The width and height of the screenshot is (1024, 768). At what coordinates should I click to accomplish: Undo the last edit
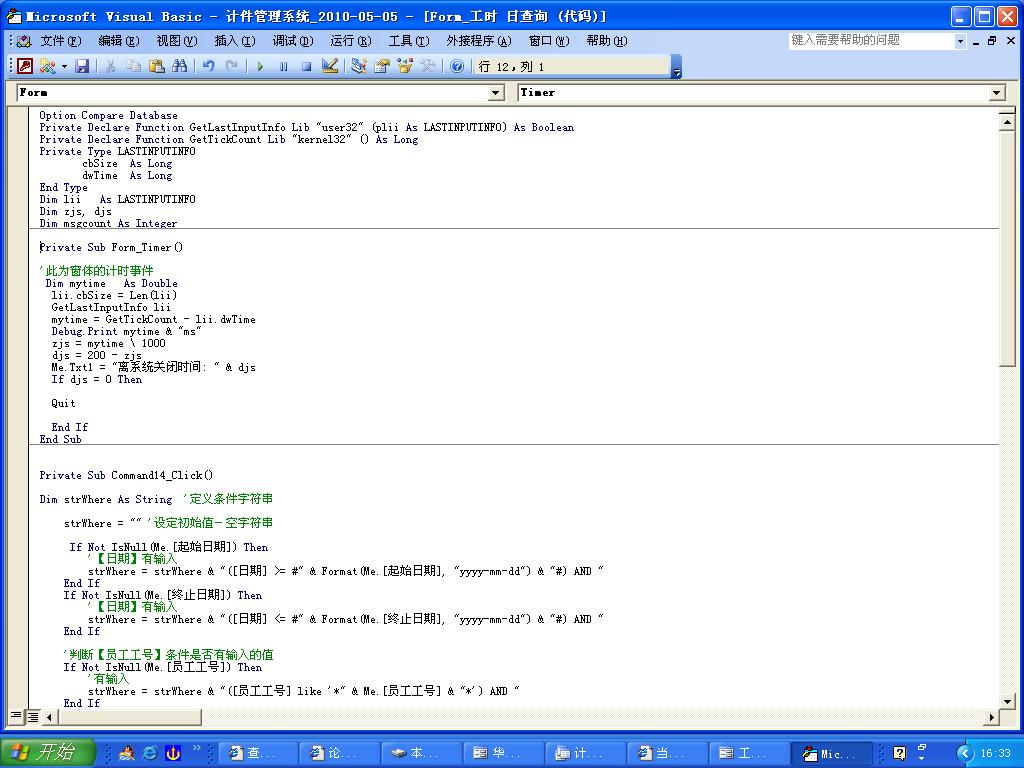pos(208,66)
